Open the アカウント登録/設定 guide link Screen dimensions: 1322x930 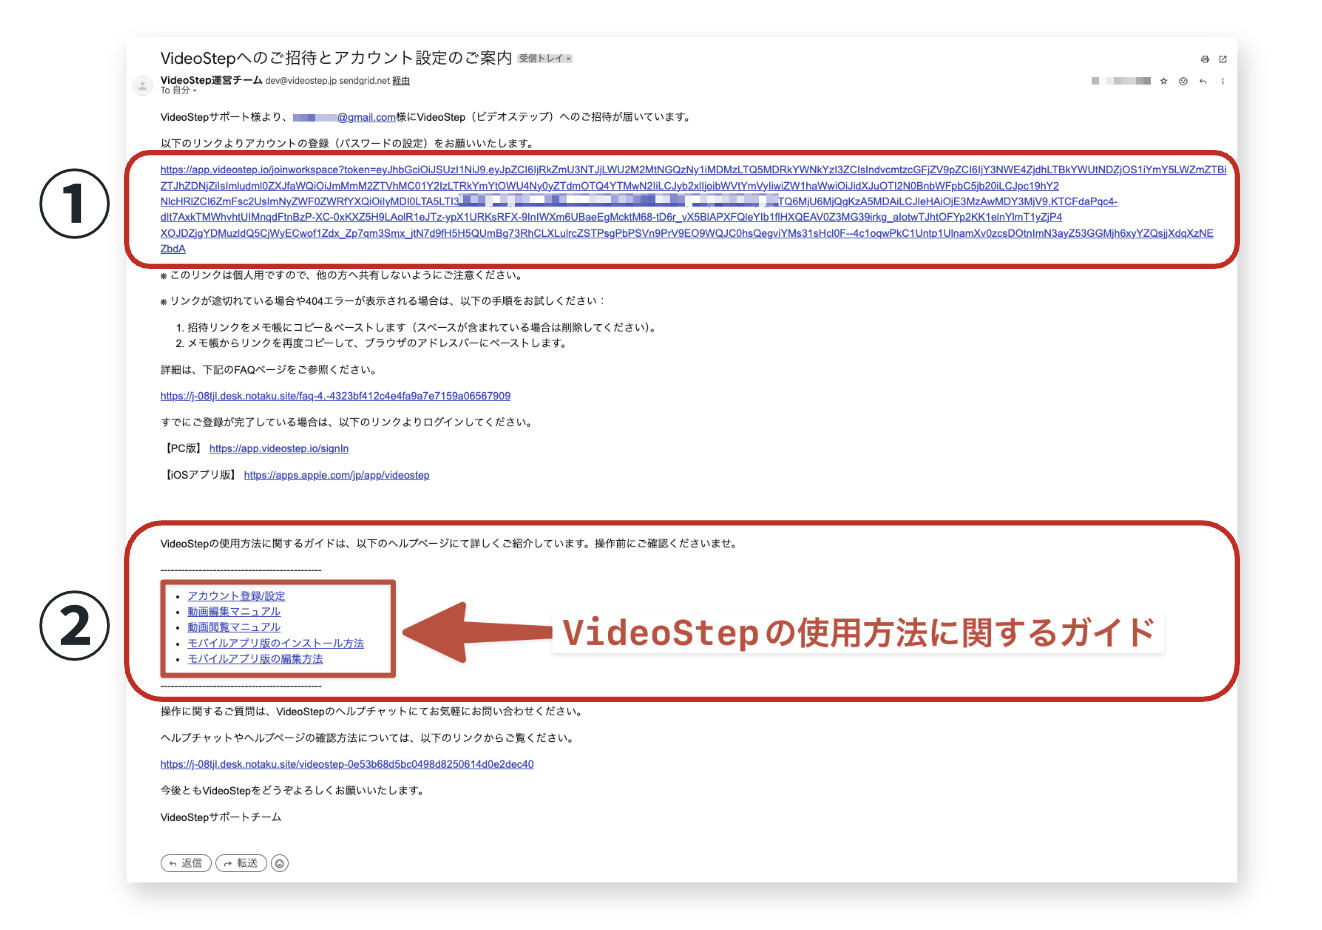[x=236, y=596]
